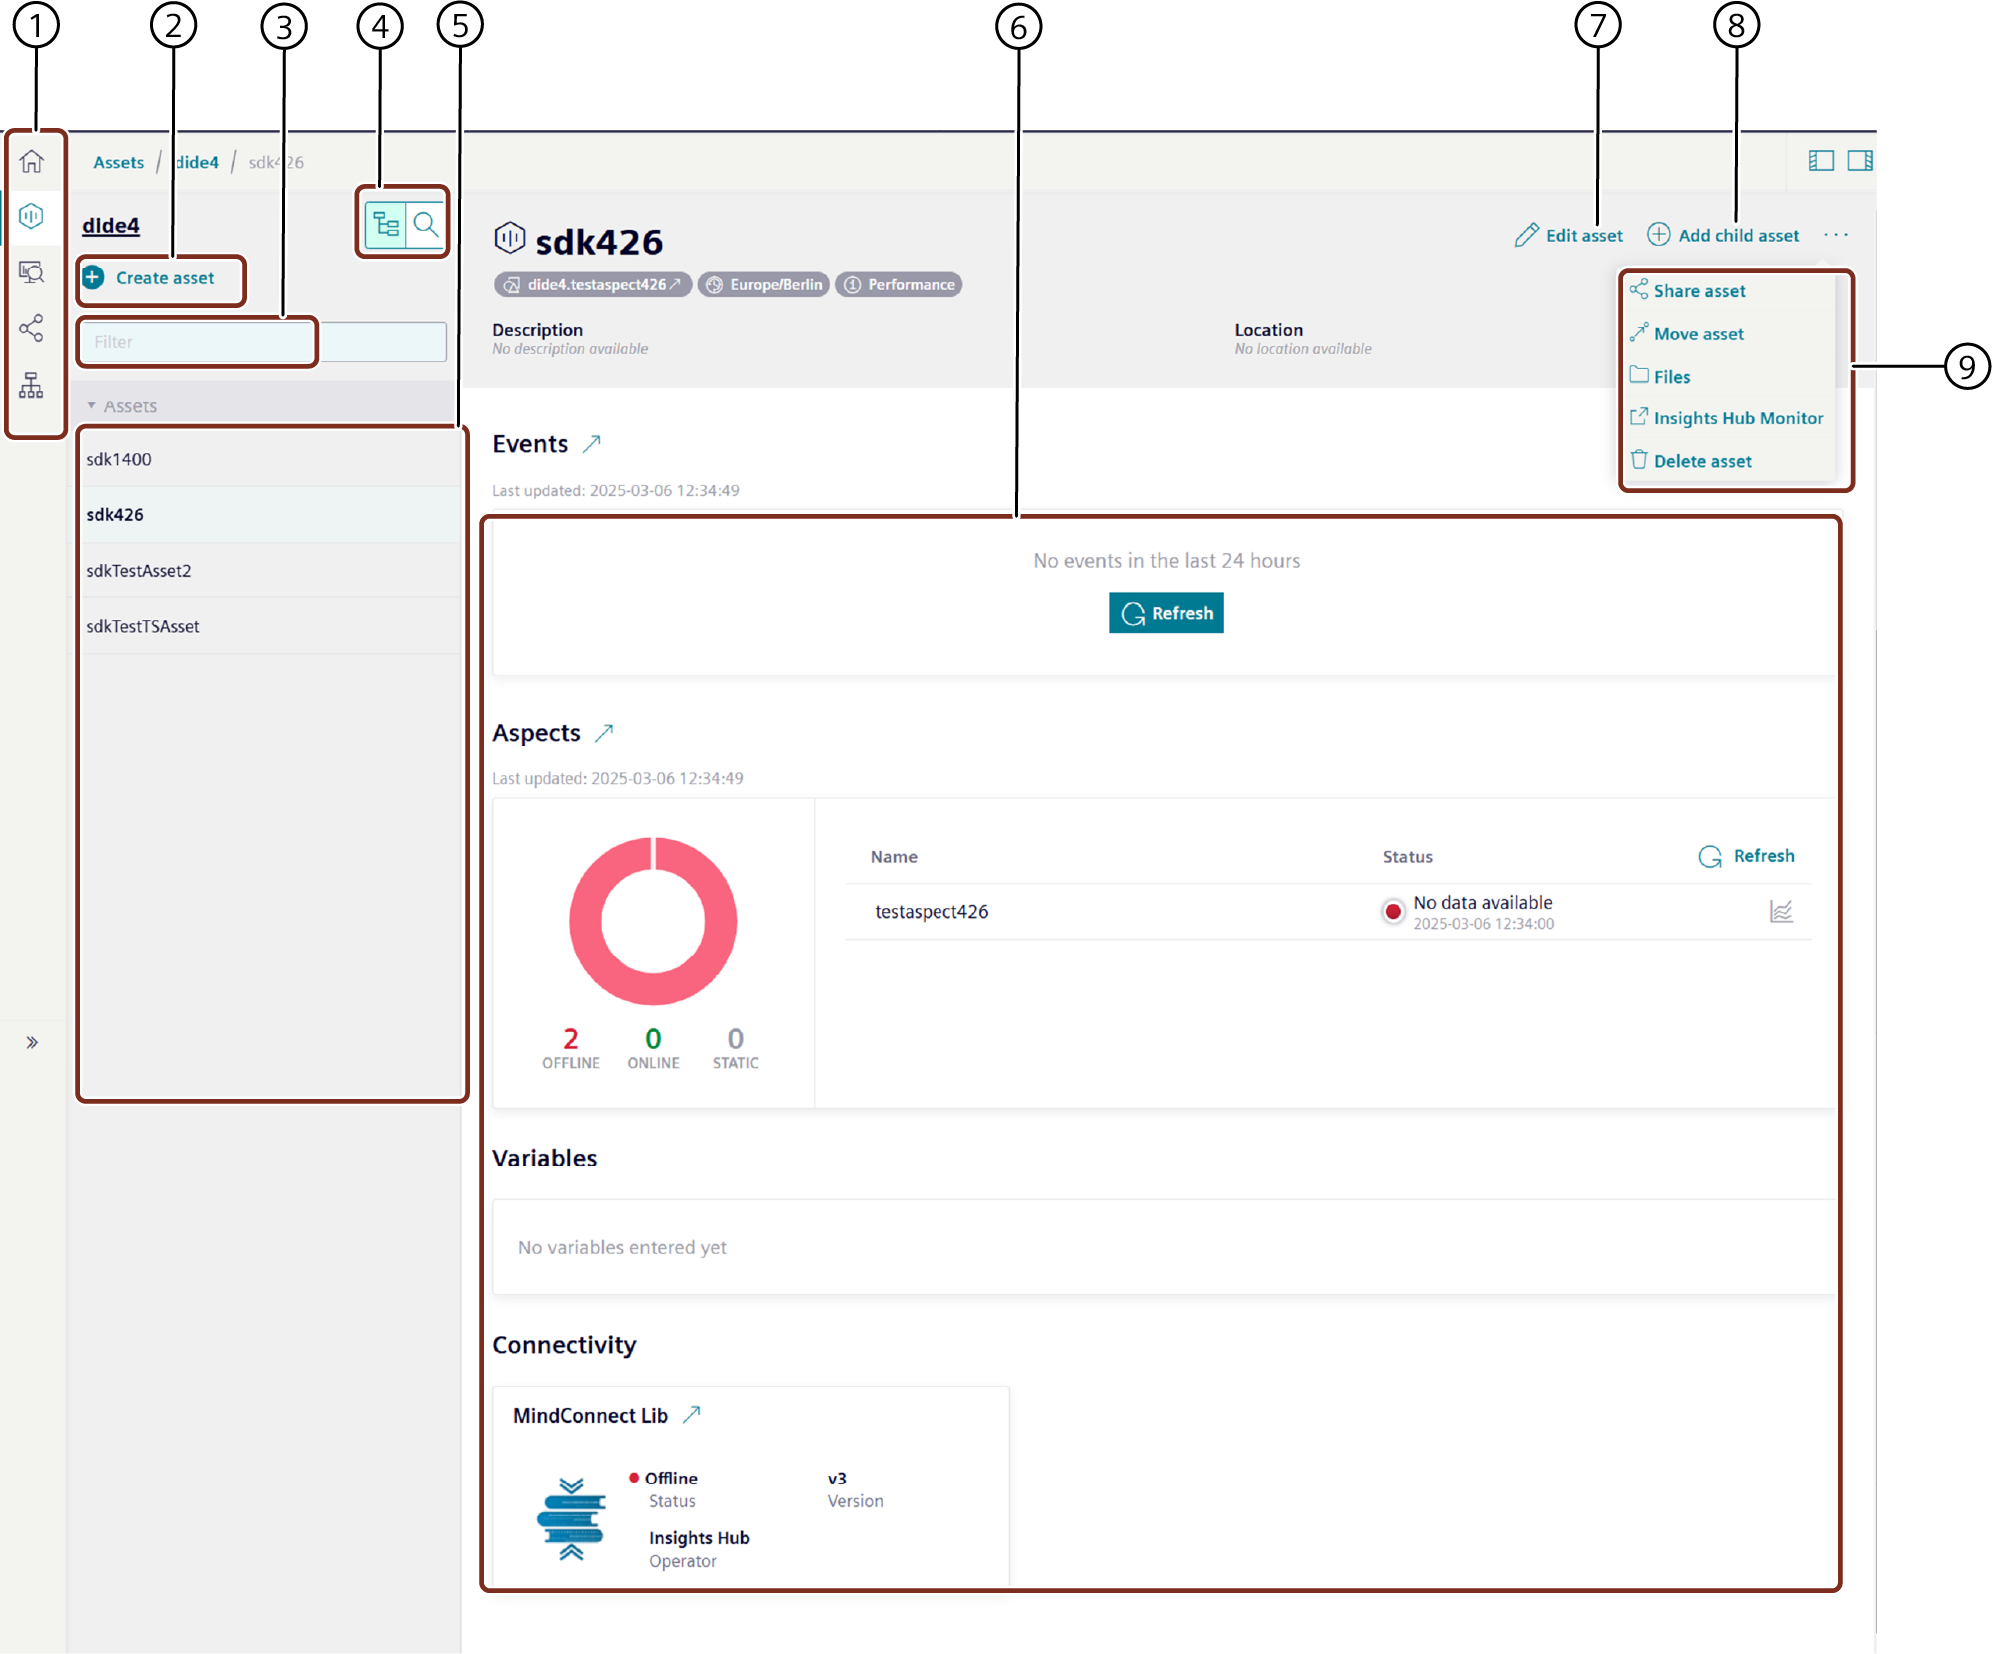This screenshot has width=1992, height=1654.
Task: Click the sdk426 hexagon asset icon
Action: point(510,238)
